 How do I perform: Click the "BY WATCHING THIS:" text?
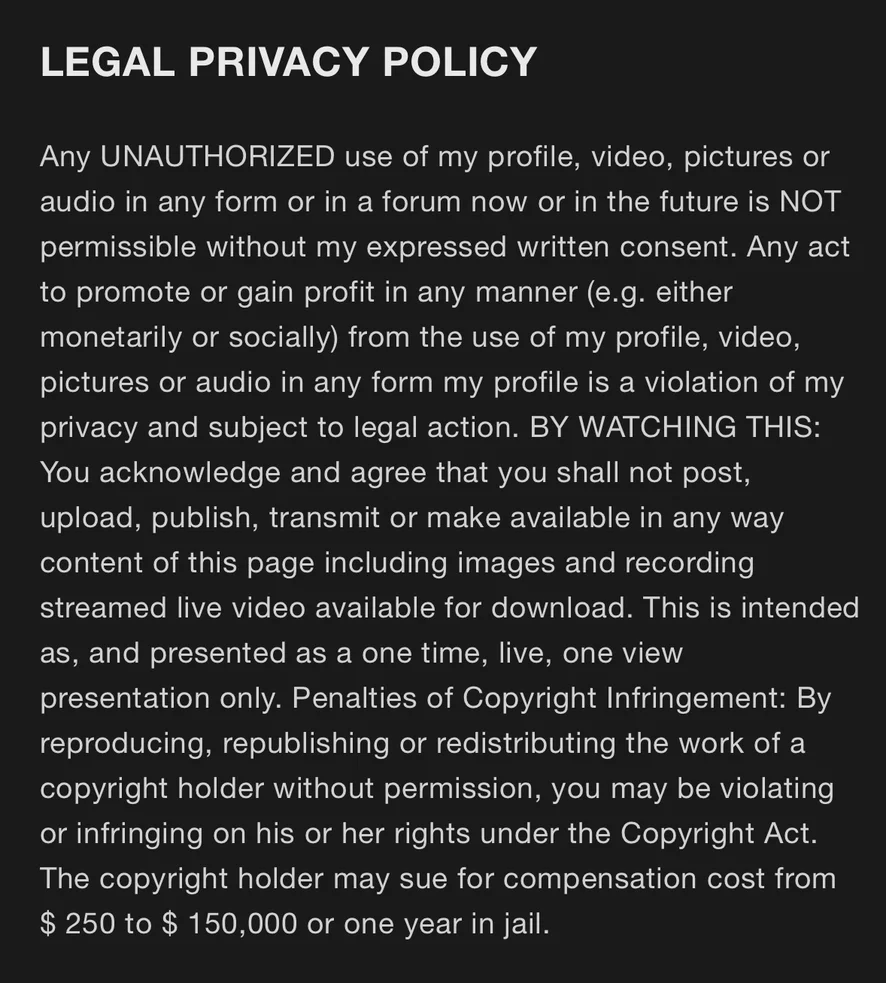(x=675, y=427)
